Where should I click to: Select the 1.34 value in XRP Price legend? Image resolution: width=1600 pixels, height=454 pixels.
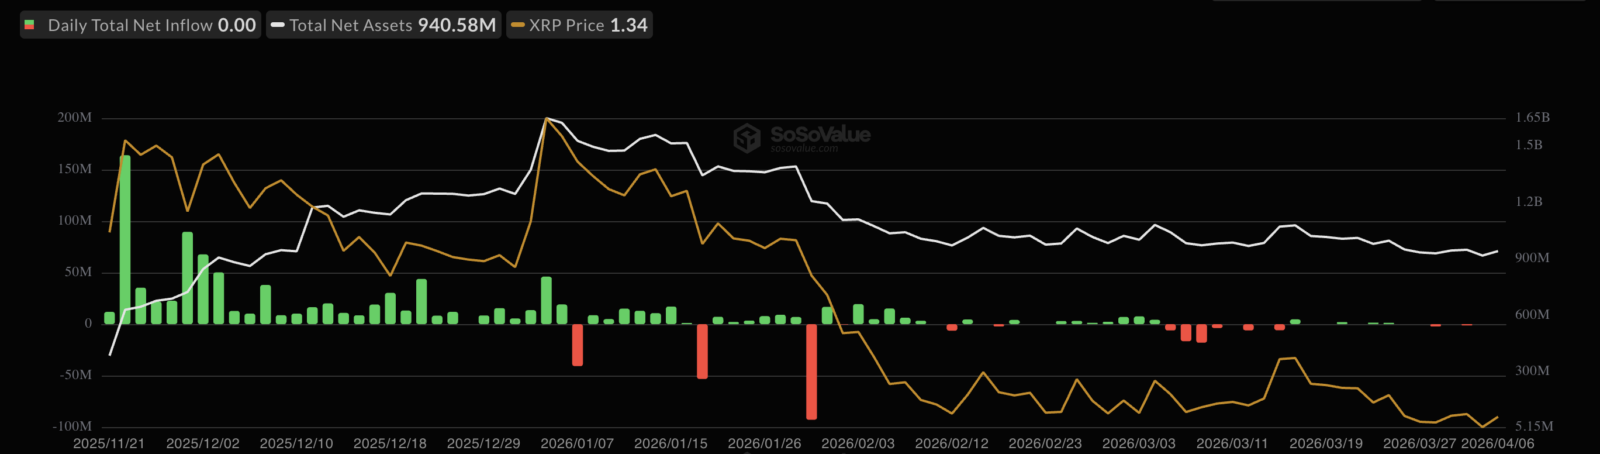(x=629, y=25)
